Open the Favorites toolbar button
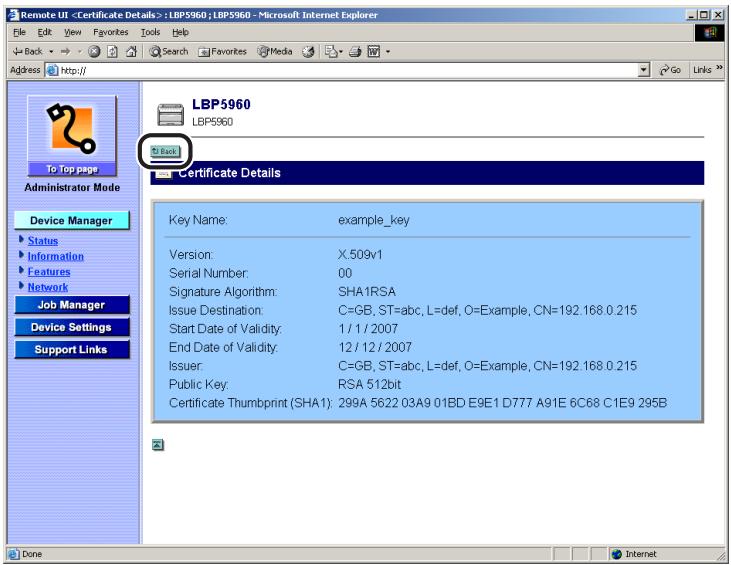 point(222,51)
